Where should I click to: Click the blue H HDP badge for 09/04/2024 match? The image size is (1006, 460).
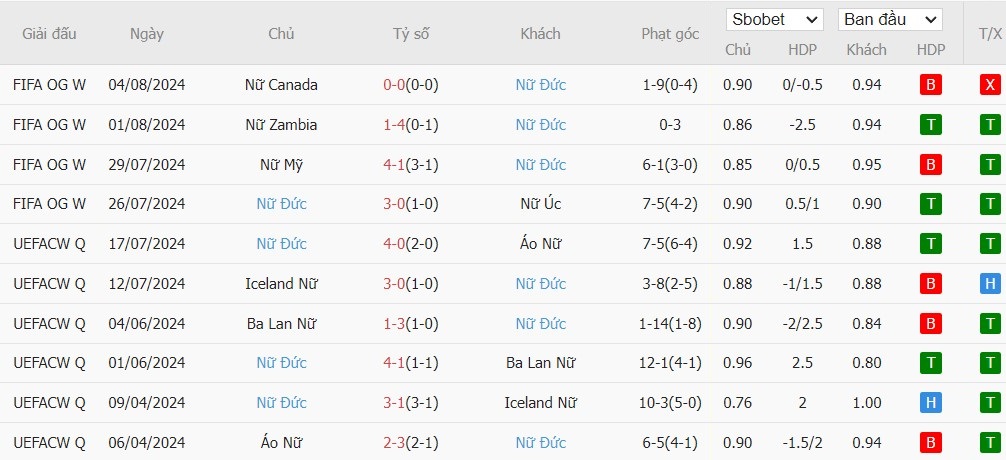[x=930, y=403]
